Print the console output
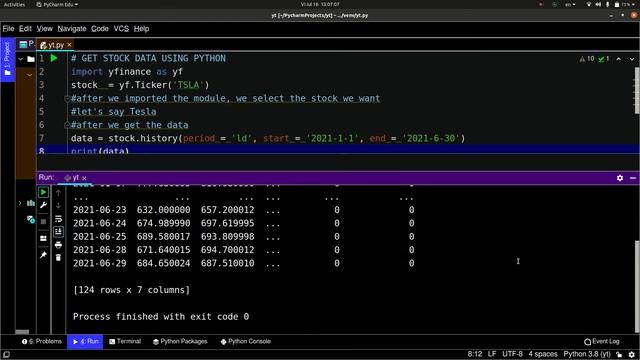The height and width of the screenshot is (360, 640). coord(58,245)
